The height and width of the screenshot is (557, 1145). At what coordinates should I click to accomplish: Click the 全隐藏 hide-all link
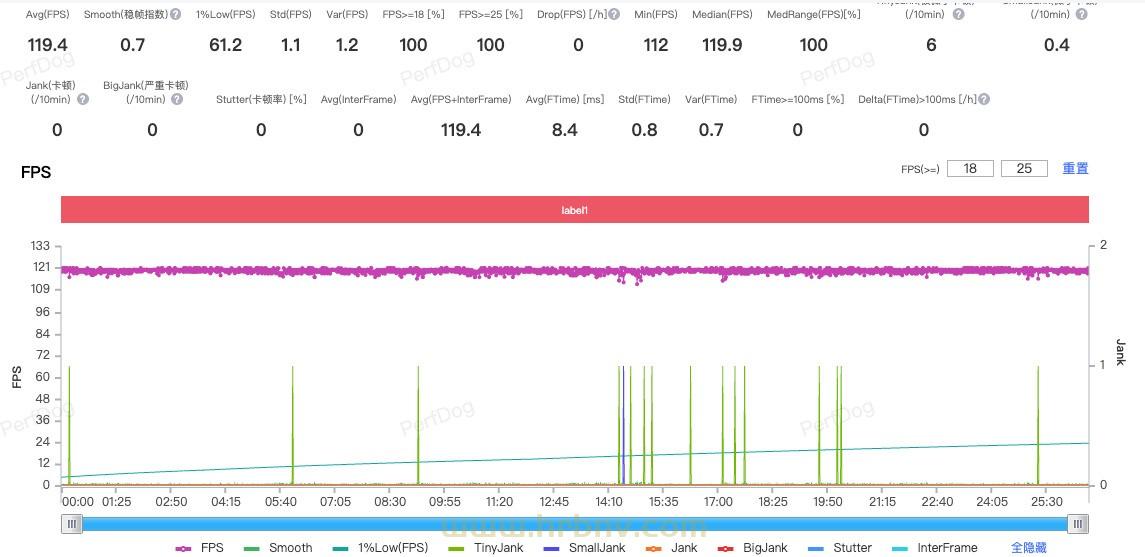1029,548
